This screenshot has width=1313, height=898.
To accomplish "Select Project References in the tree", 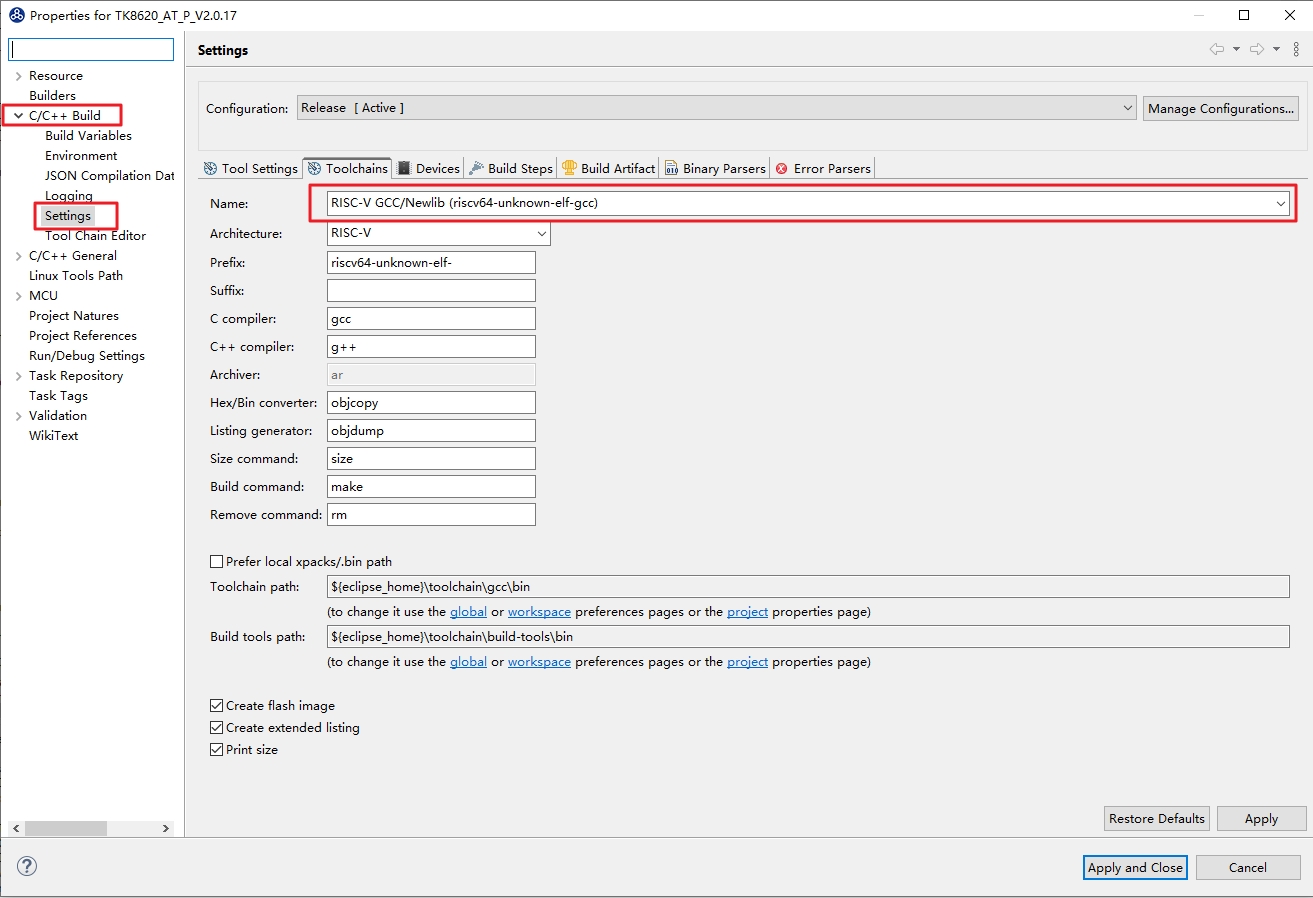I will 83,336.
